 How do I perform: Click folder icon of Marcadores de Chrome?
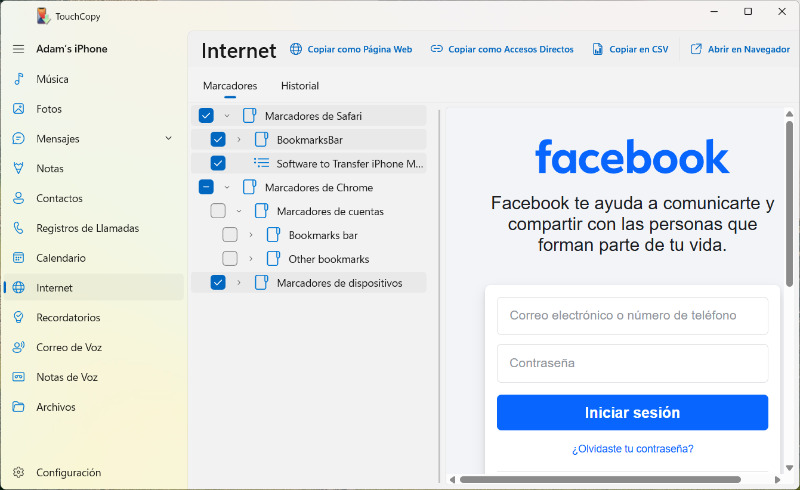click(x=249, y=187)
